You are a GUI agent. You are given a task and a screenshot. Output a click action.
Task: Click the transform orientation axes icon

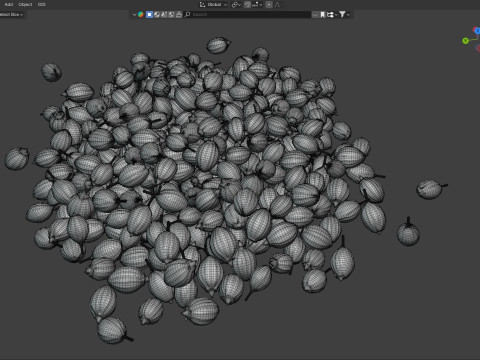pyautogui.click(x=202, y=4)
